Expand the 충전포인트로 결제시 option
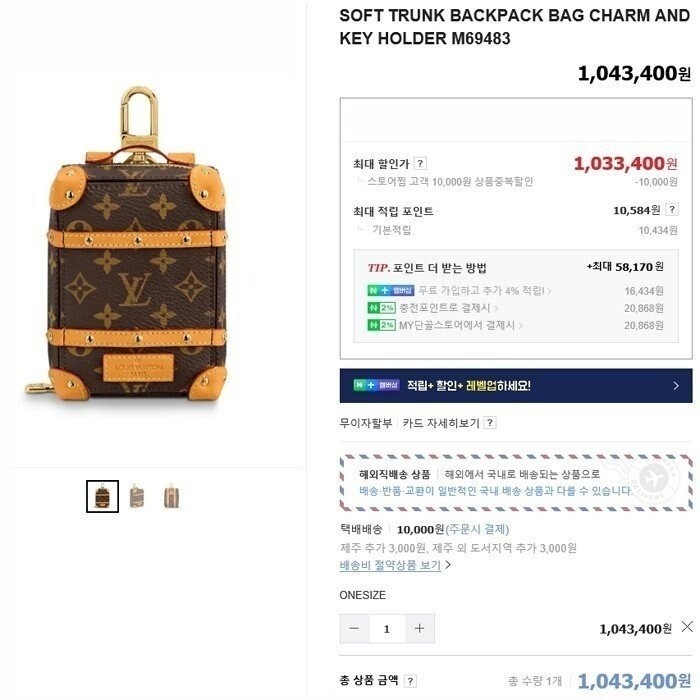Image resolution: width=700 pixels, height=700 pixels. 449,308
